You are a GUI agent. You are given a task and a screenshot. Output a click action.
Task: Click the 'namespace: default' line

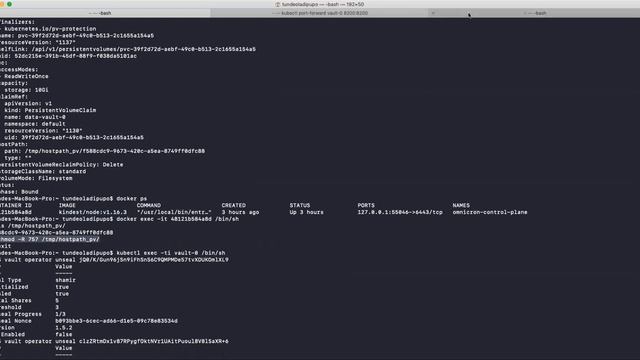pos(35,124)
